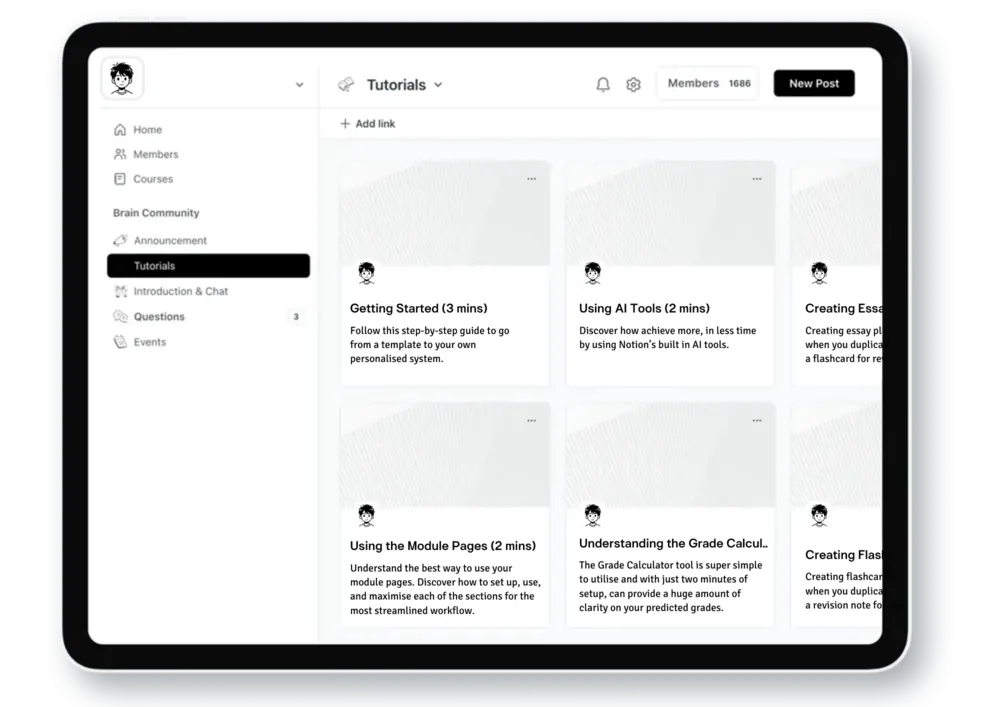
Task: Click the Questions unread badge showing 3
Action: pos(295,316)
